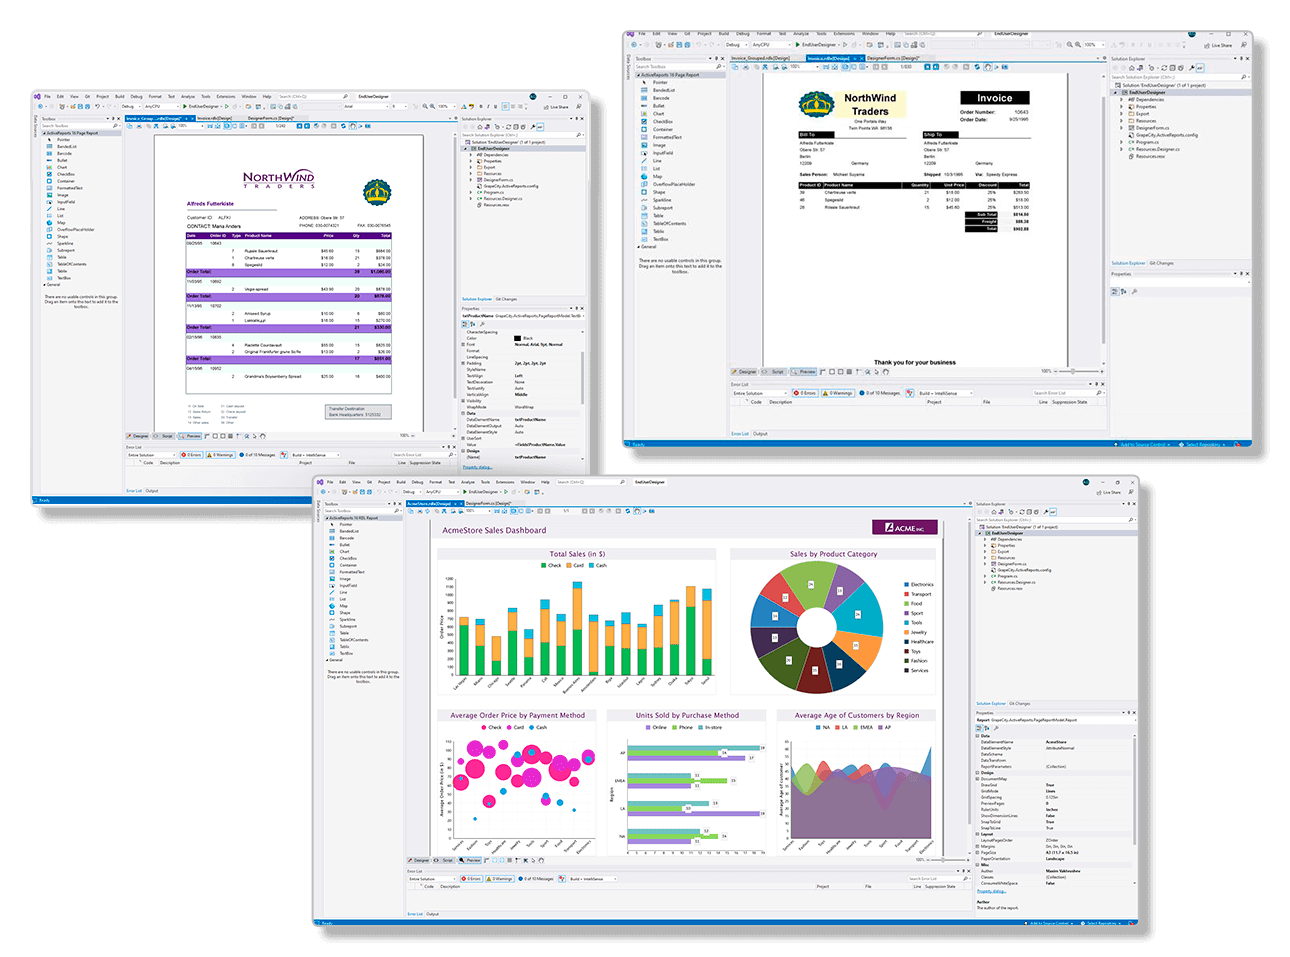Expand Dependencies node in Invoice Solution Explorer

pyautogui.click(x=1121, y=100)
